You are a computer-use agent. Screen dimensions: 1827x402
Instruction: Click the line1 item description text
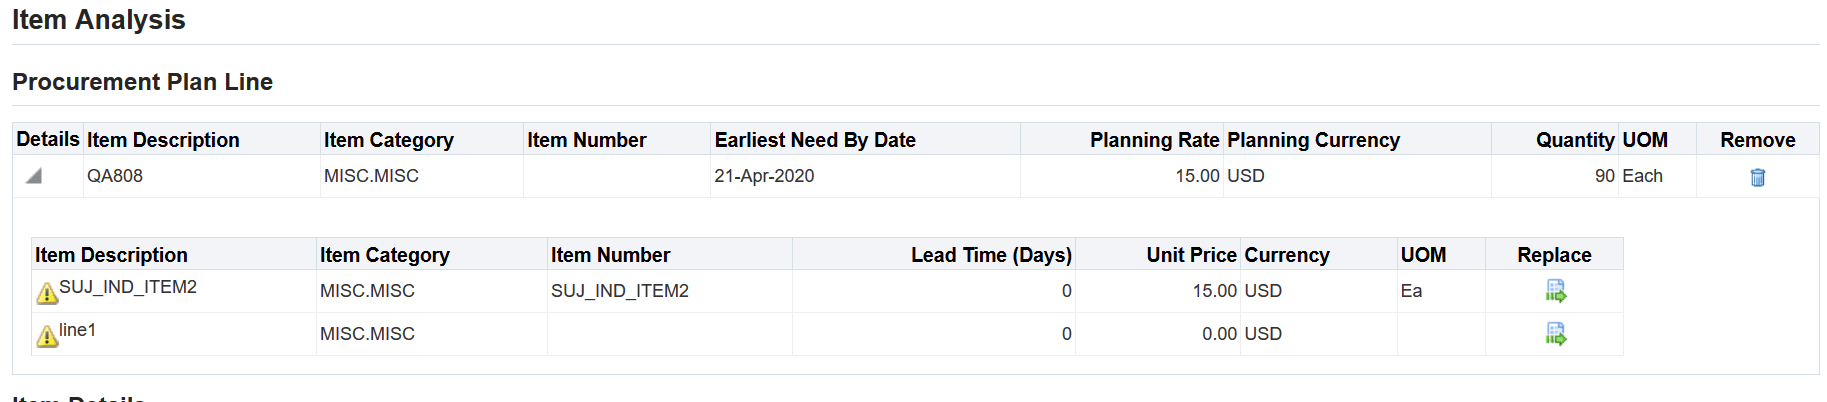(x=77, y=330)
